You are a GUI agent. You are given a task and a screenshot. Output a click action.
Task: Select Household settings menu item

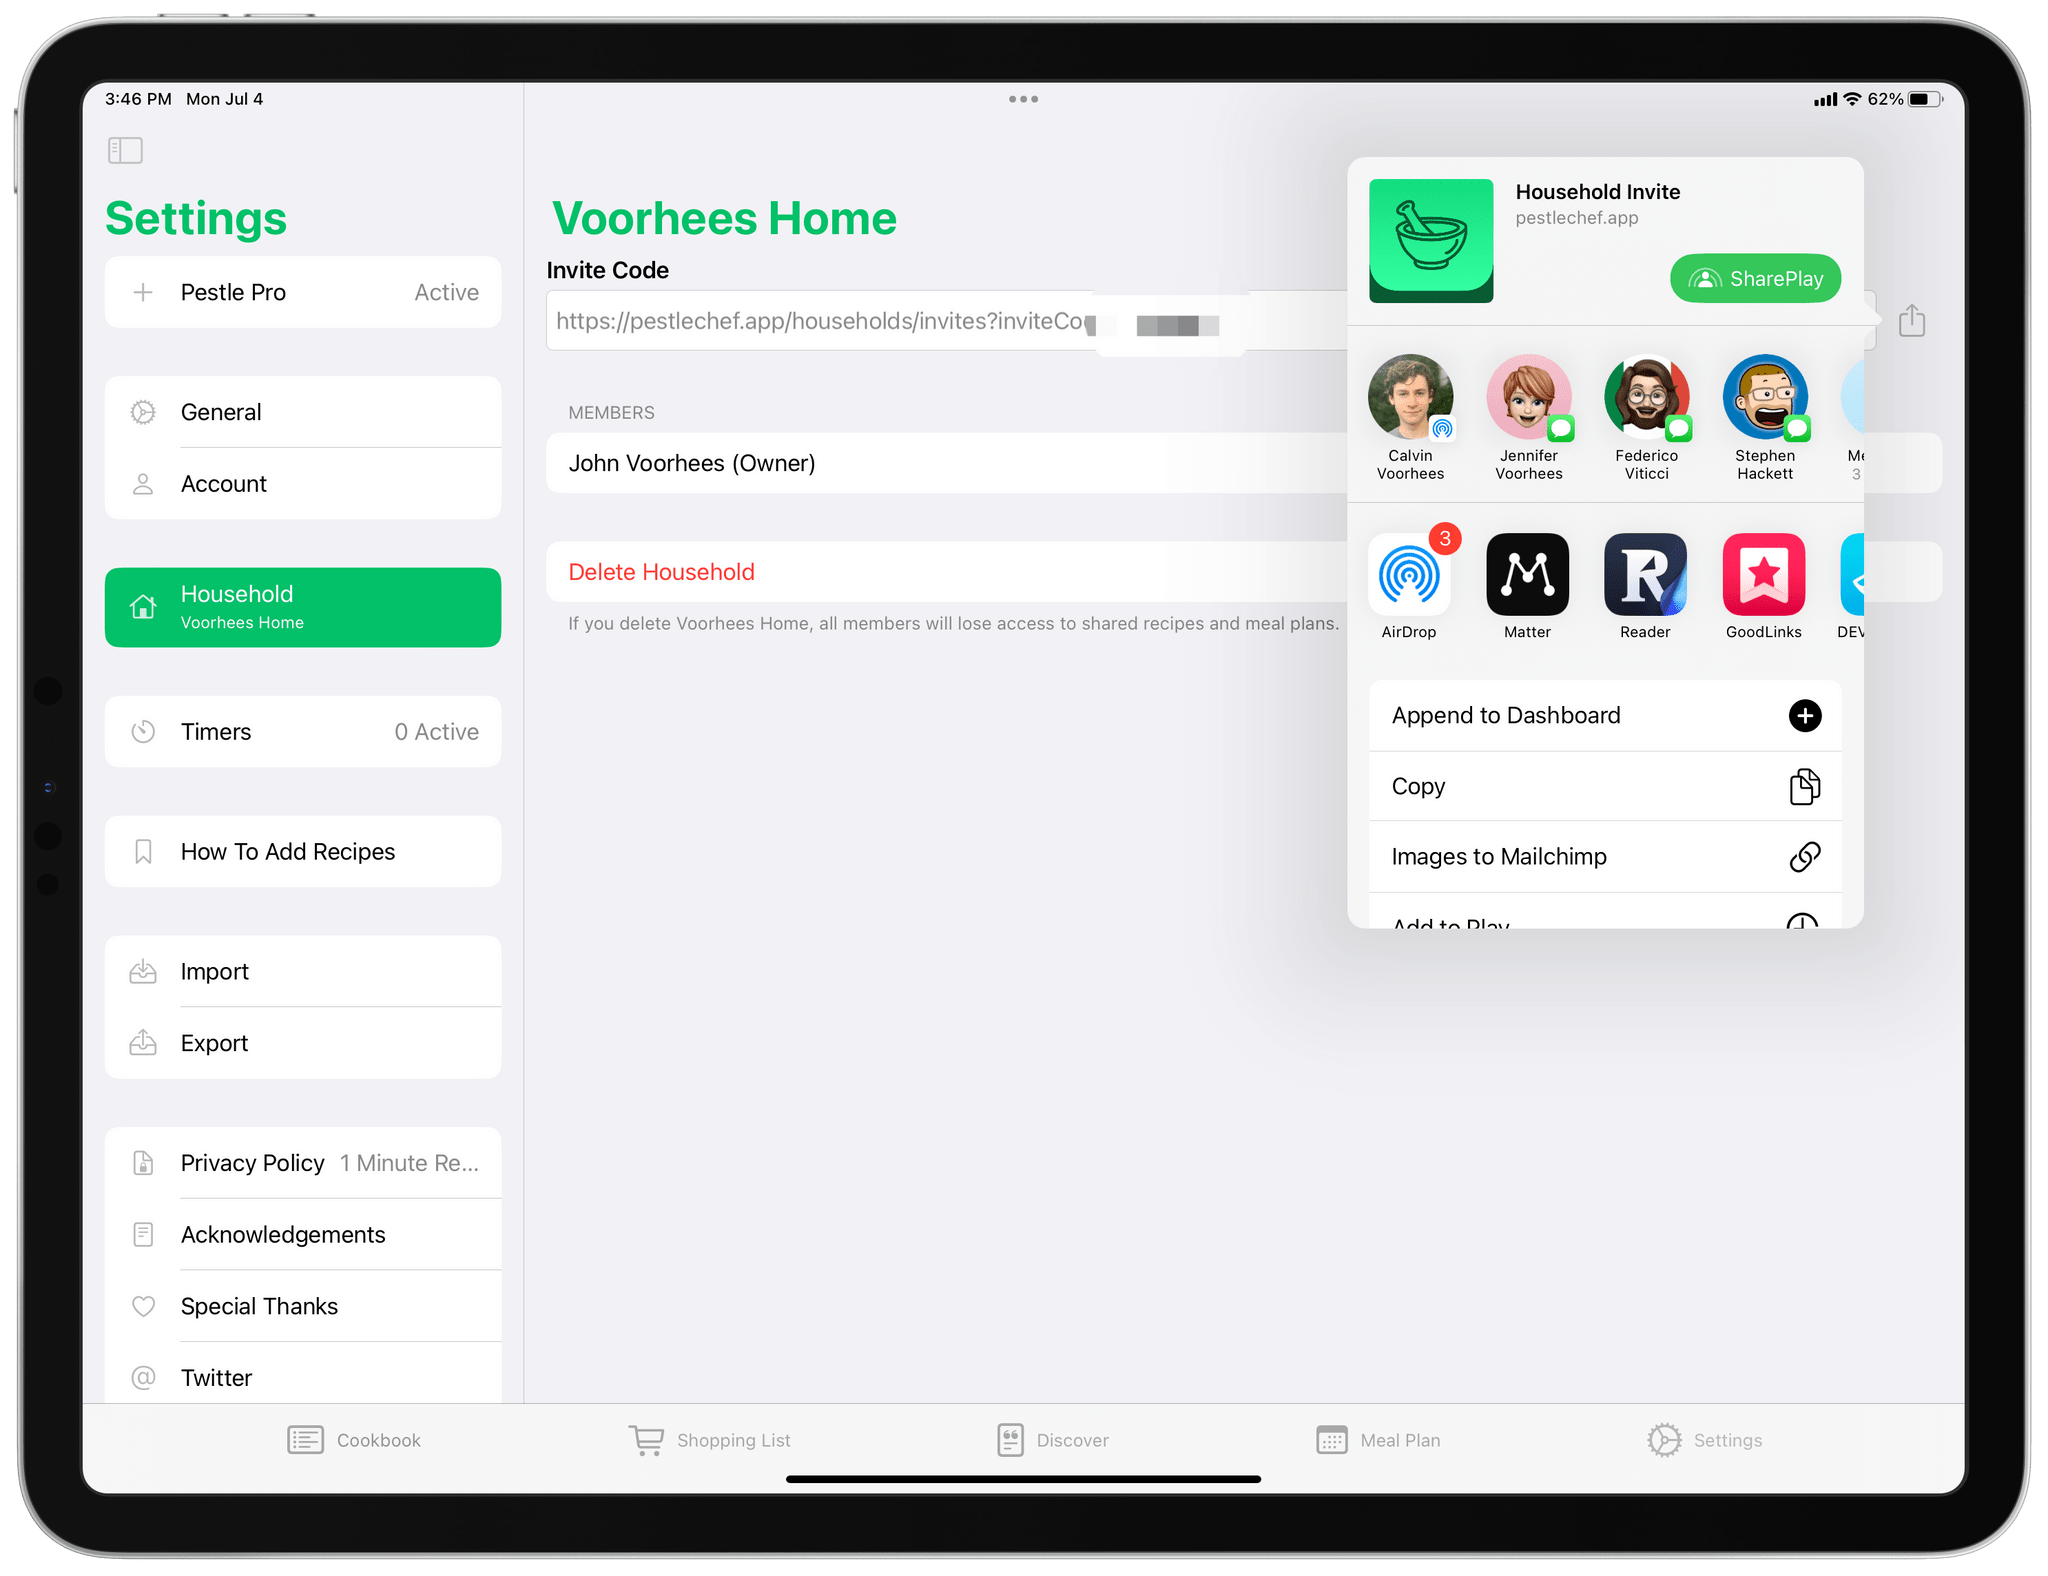pyautogui.click(x=303, y=604)
